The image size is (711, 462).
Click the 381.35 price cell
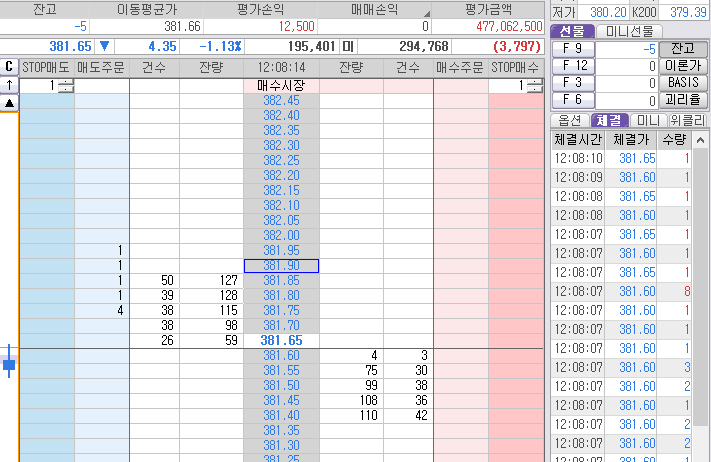tap(281, 431)
